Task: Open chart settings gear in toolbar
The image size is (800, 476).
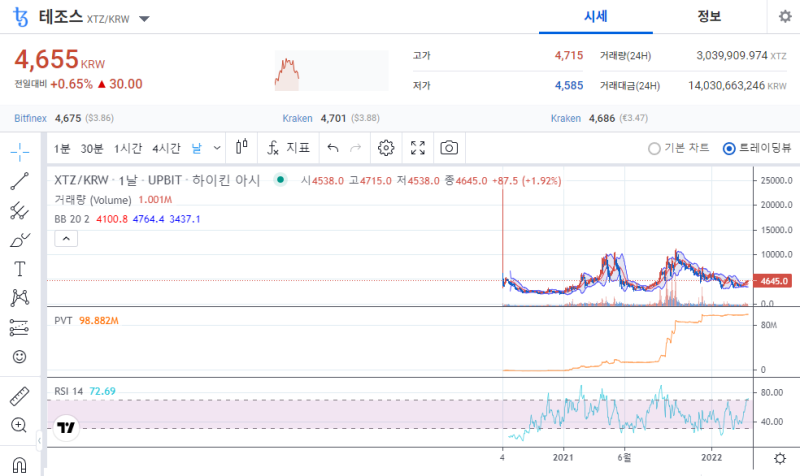Action: click(386, 148)
